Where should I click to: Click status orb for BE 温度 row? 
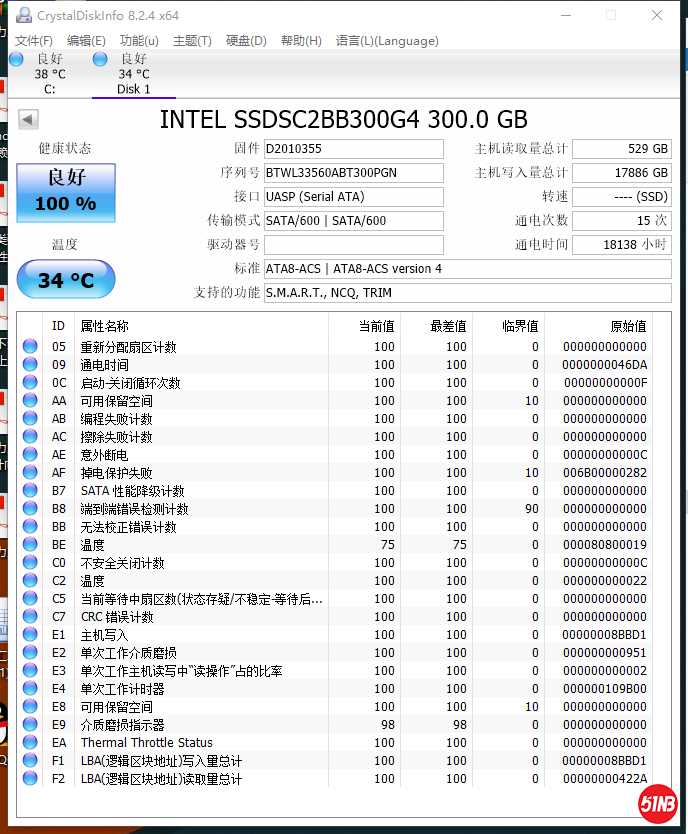click(30, 545)
